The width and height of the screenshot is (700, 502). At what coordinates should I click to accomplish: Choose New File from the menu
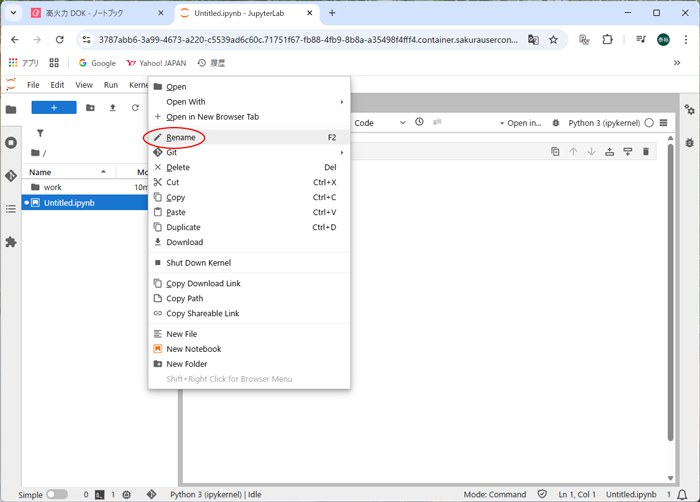249,334
